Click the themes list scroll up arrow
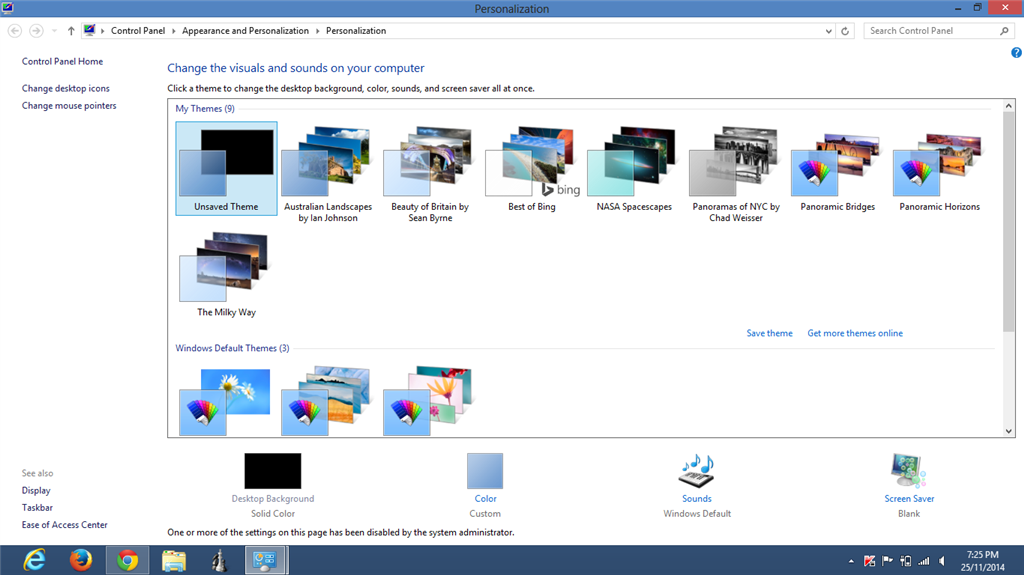The width and height of the screenshot is (1024, 575). click(x=1009, y=105)
